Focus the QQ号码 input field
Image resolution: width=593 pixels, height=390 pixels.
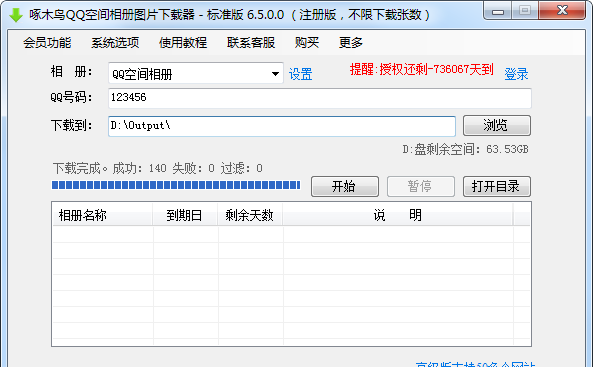[x=320, y=98]
